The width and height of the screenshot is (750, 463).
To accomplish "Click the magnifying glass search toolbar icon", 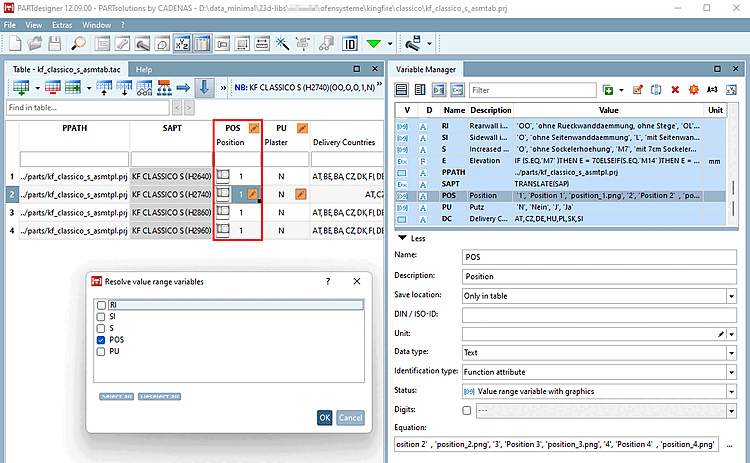I will click(78, 44).
